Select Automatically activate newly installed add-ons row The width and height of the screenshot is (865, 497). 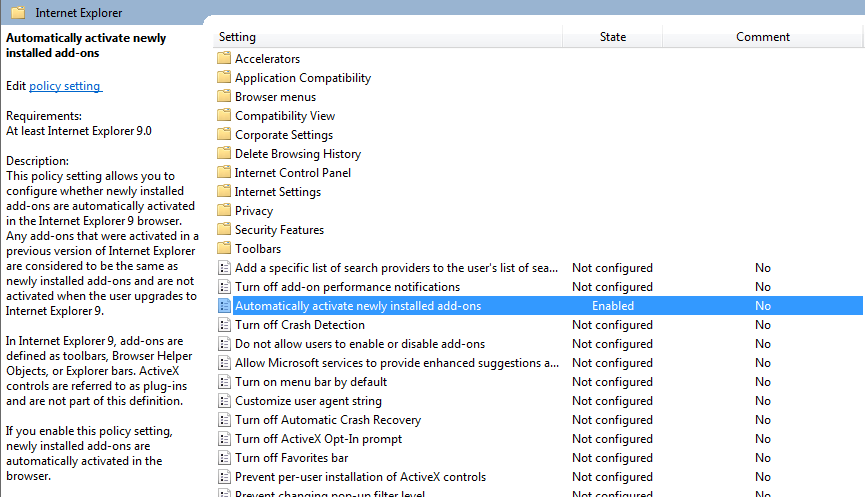point(540,306)
